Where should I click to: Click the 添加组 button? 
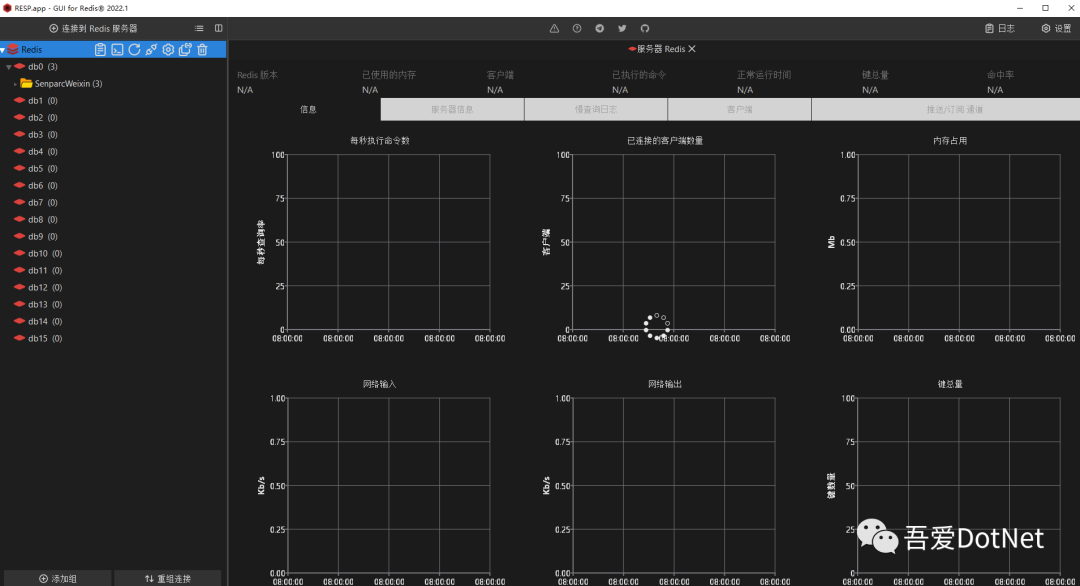pos(58,578)
